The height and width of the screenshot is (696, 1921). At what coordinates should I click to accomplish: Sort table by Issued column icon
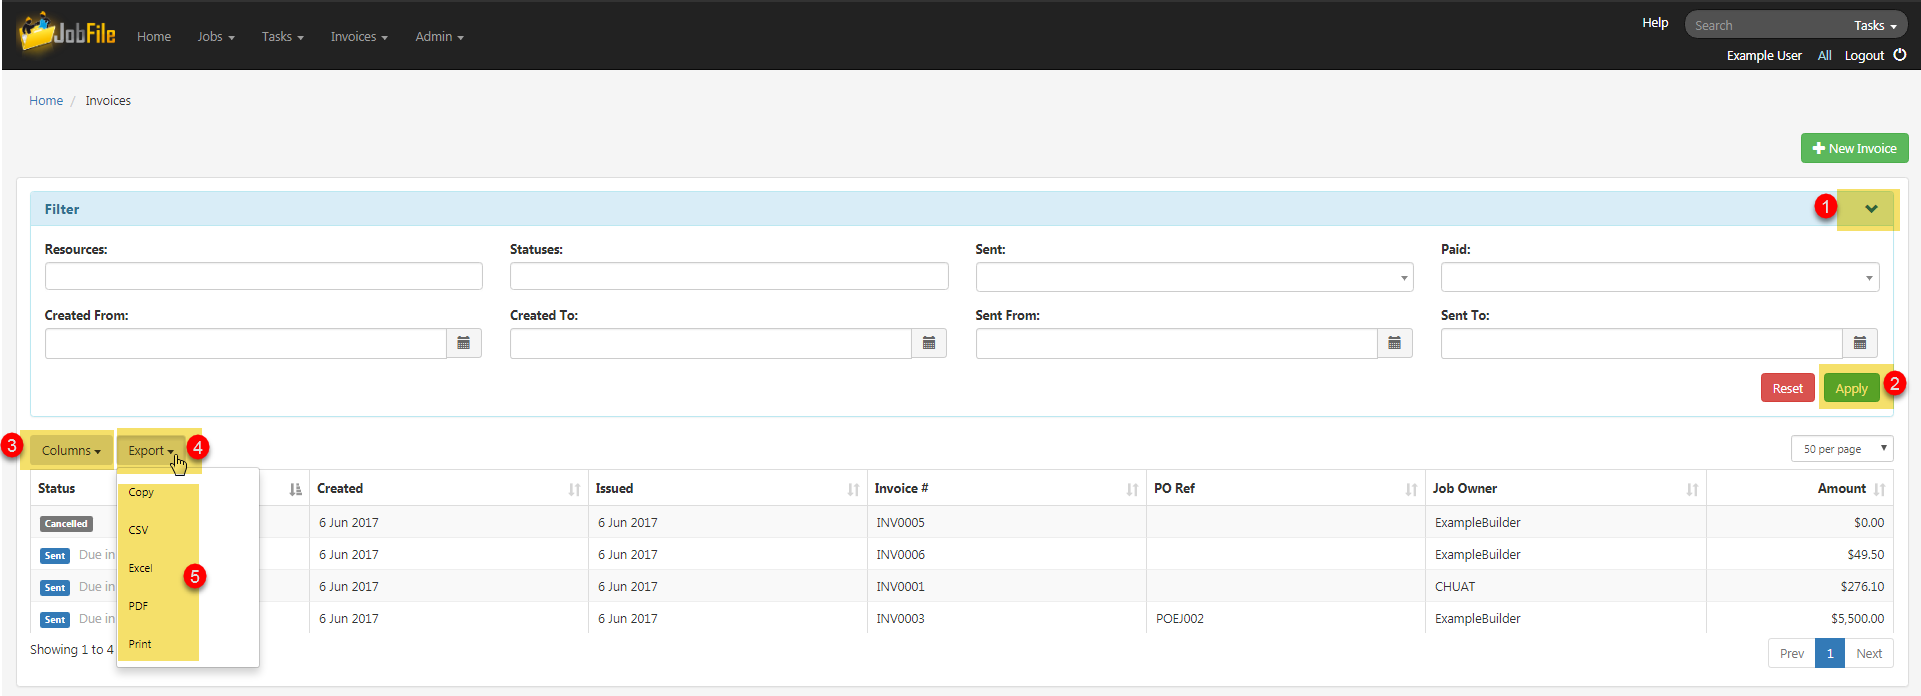[x=853, y=489]
